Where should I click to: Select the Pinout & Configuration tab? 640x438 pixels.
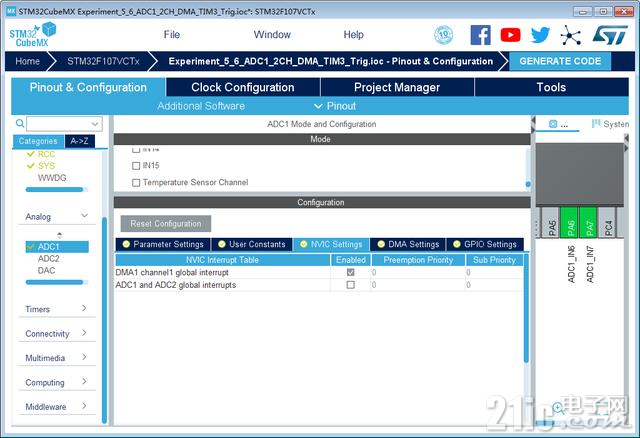(88, 87)
